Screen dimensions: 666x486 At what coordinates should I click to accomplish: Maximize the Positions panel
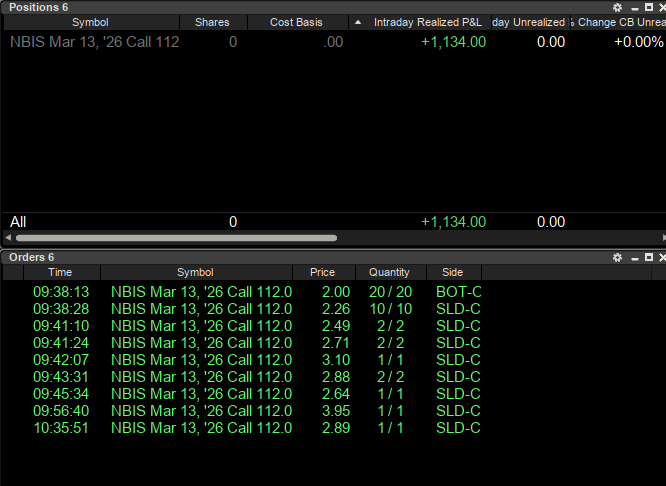click(649, 7)
